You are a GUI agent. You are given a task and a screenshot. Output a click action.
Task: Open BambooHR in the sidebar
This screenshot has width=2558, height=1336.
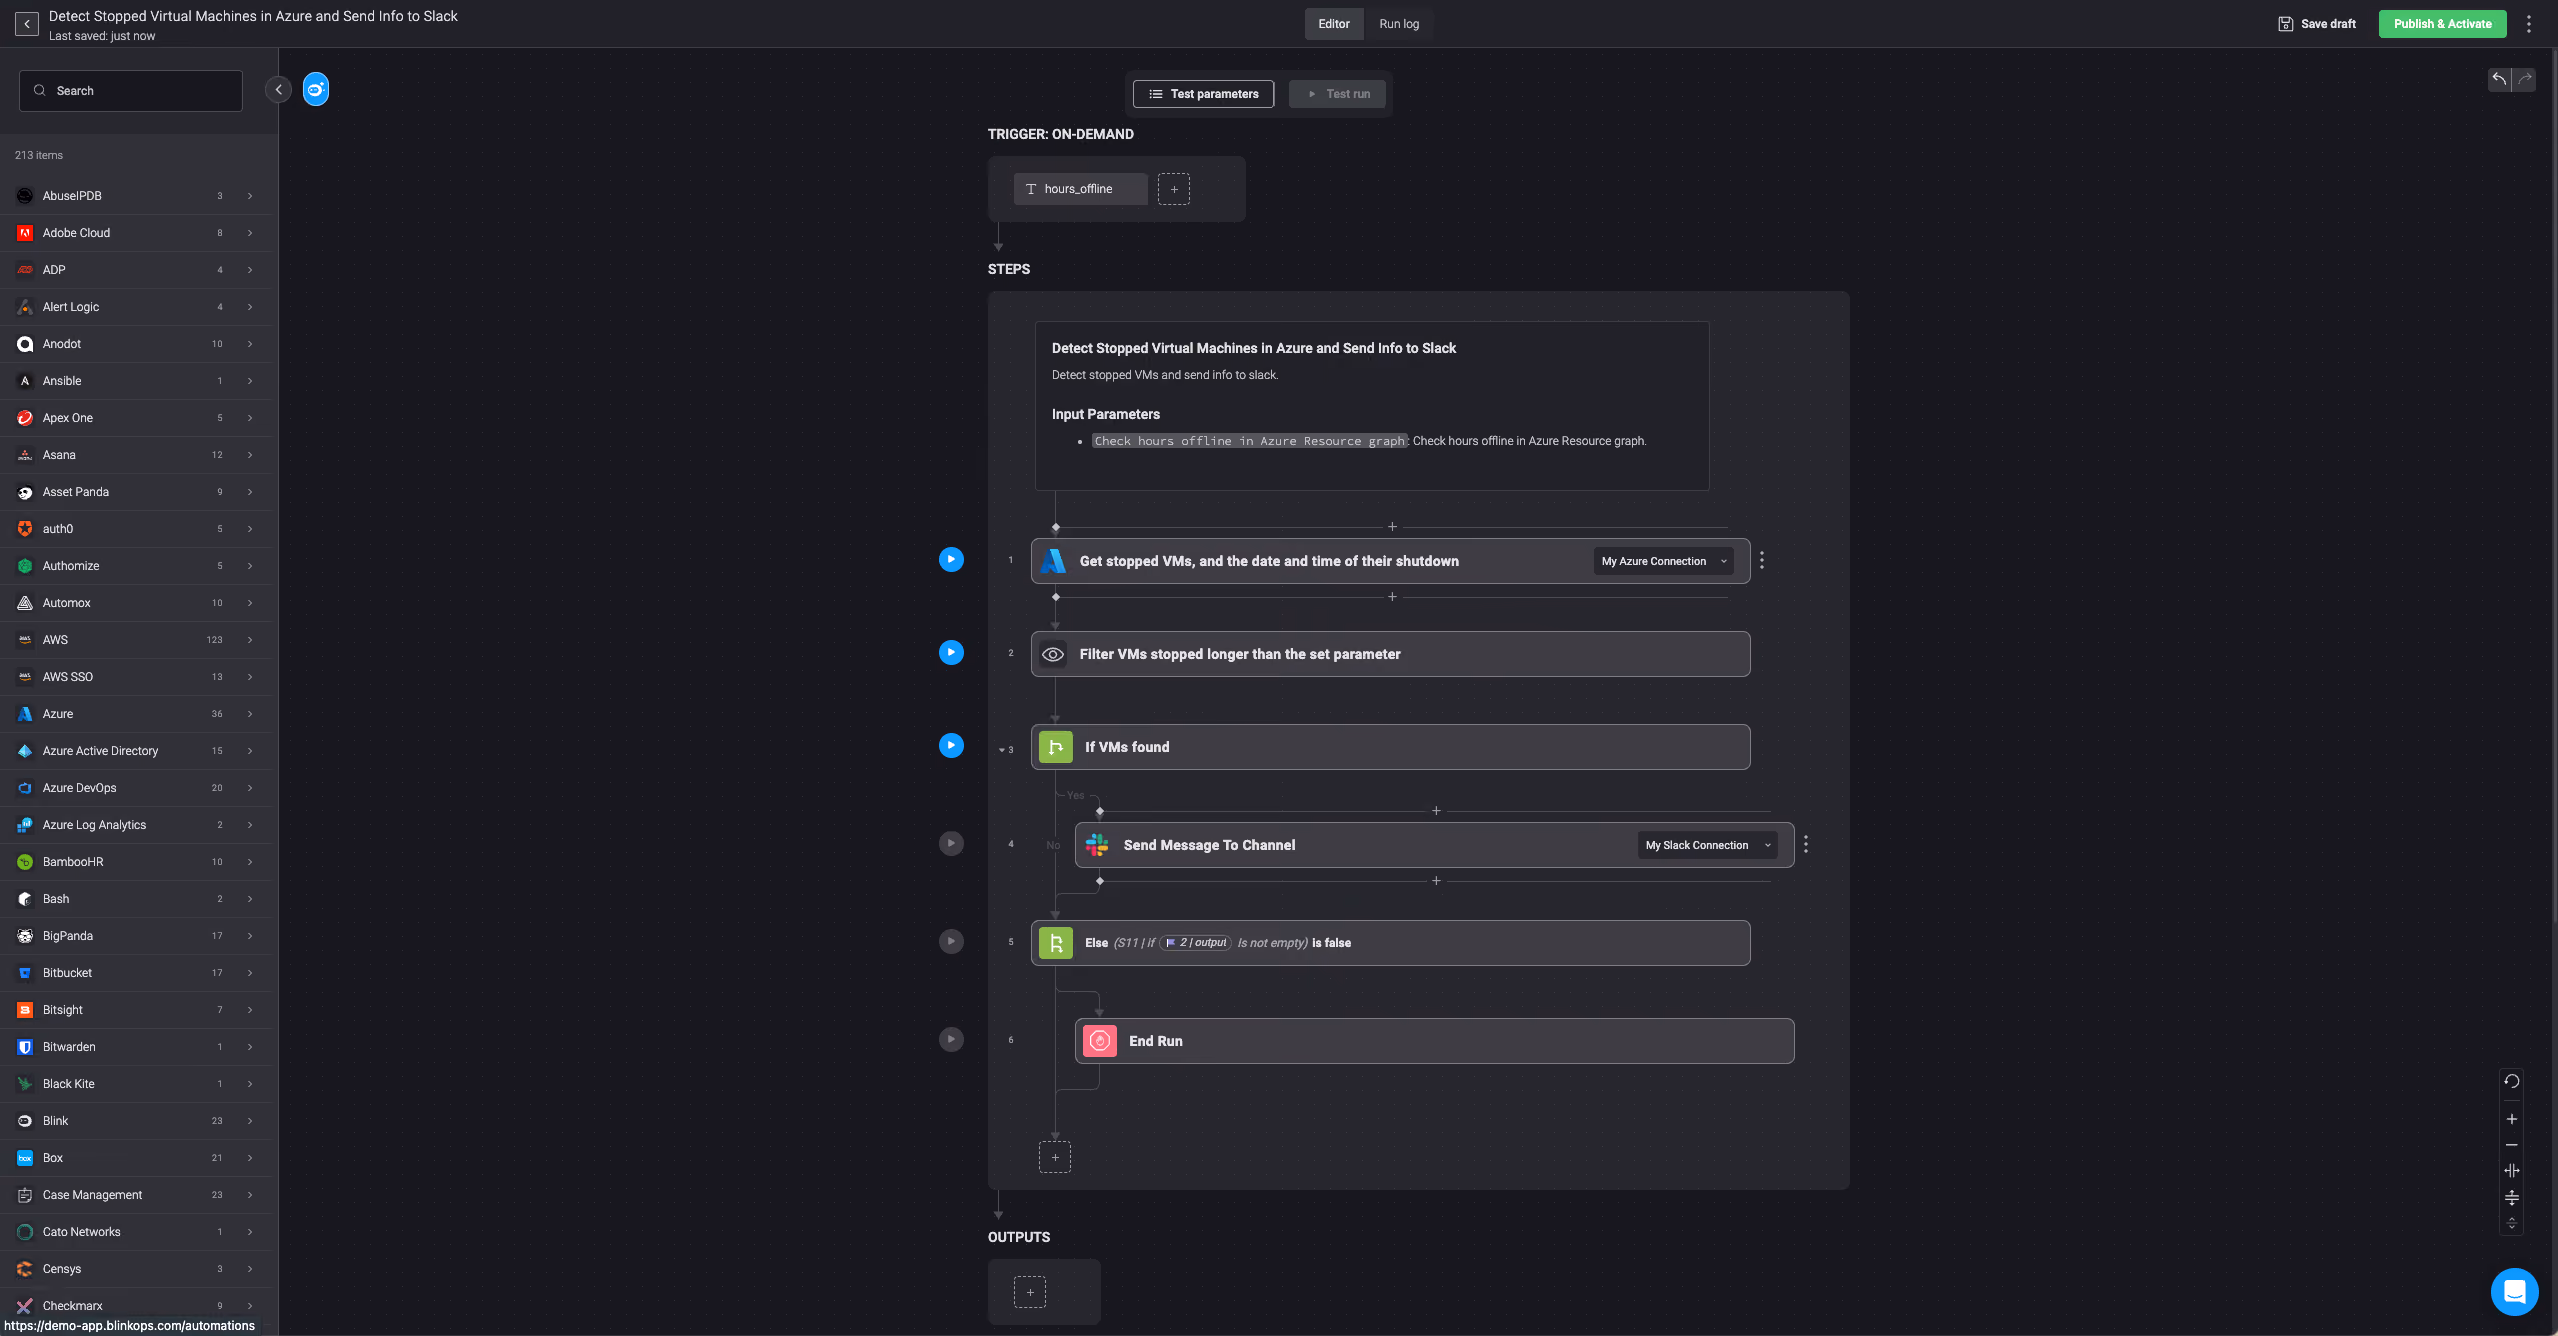[136, 862]
